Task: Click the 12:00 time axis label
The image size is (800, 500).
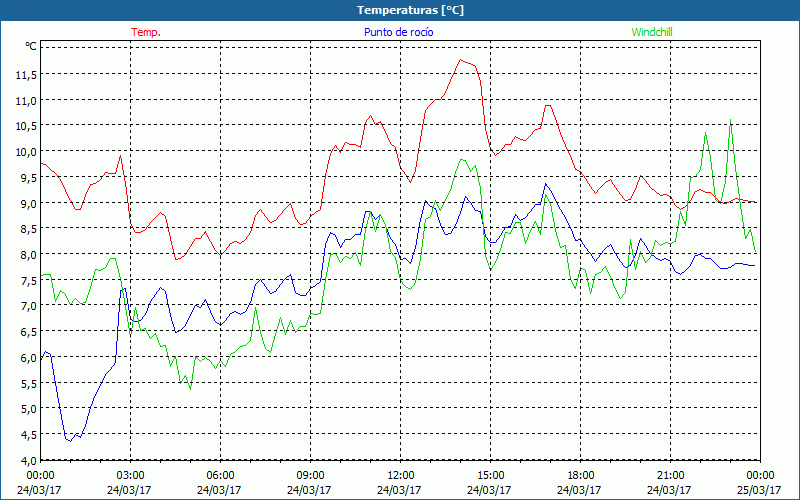Action: coord(401,475)
